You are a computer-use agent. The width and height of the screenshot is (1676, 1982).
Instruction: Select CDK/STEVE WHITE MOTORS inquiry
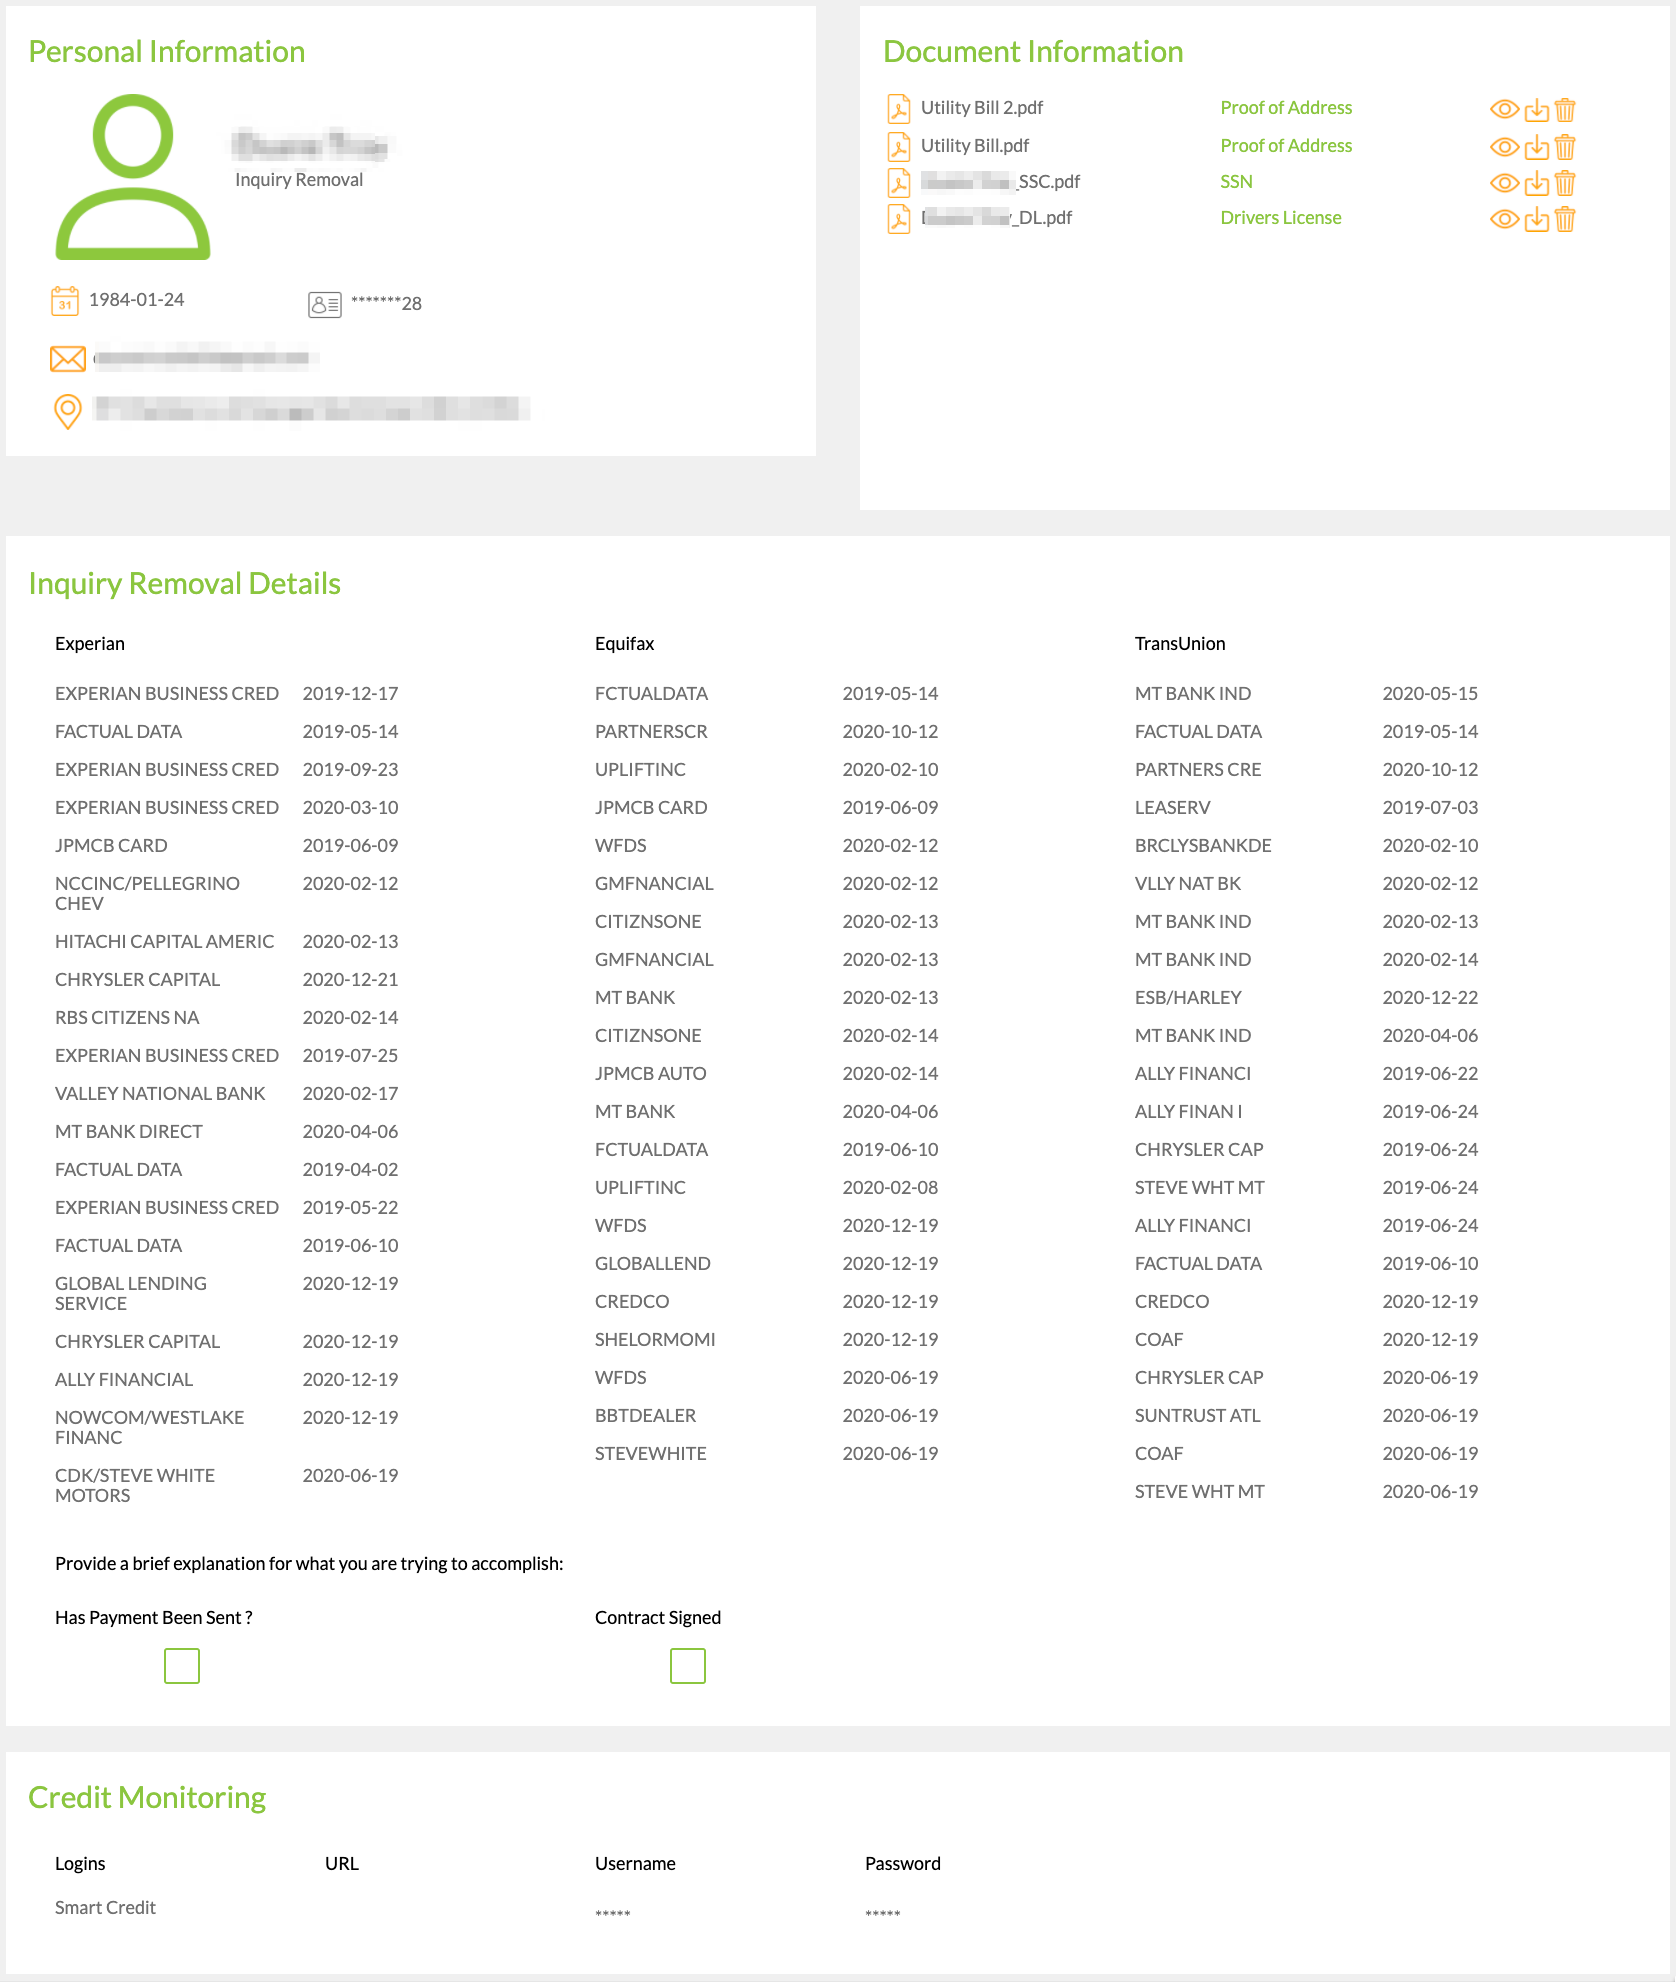(x=135, y=1486)
